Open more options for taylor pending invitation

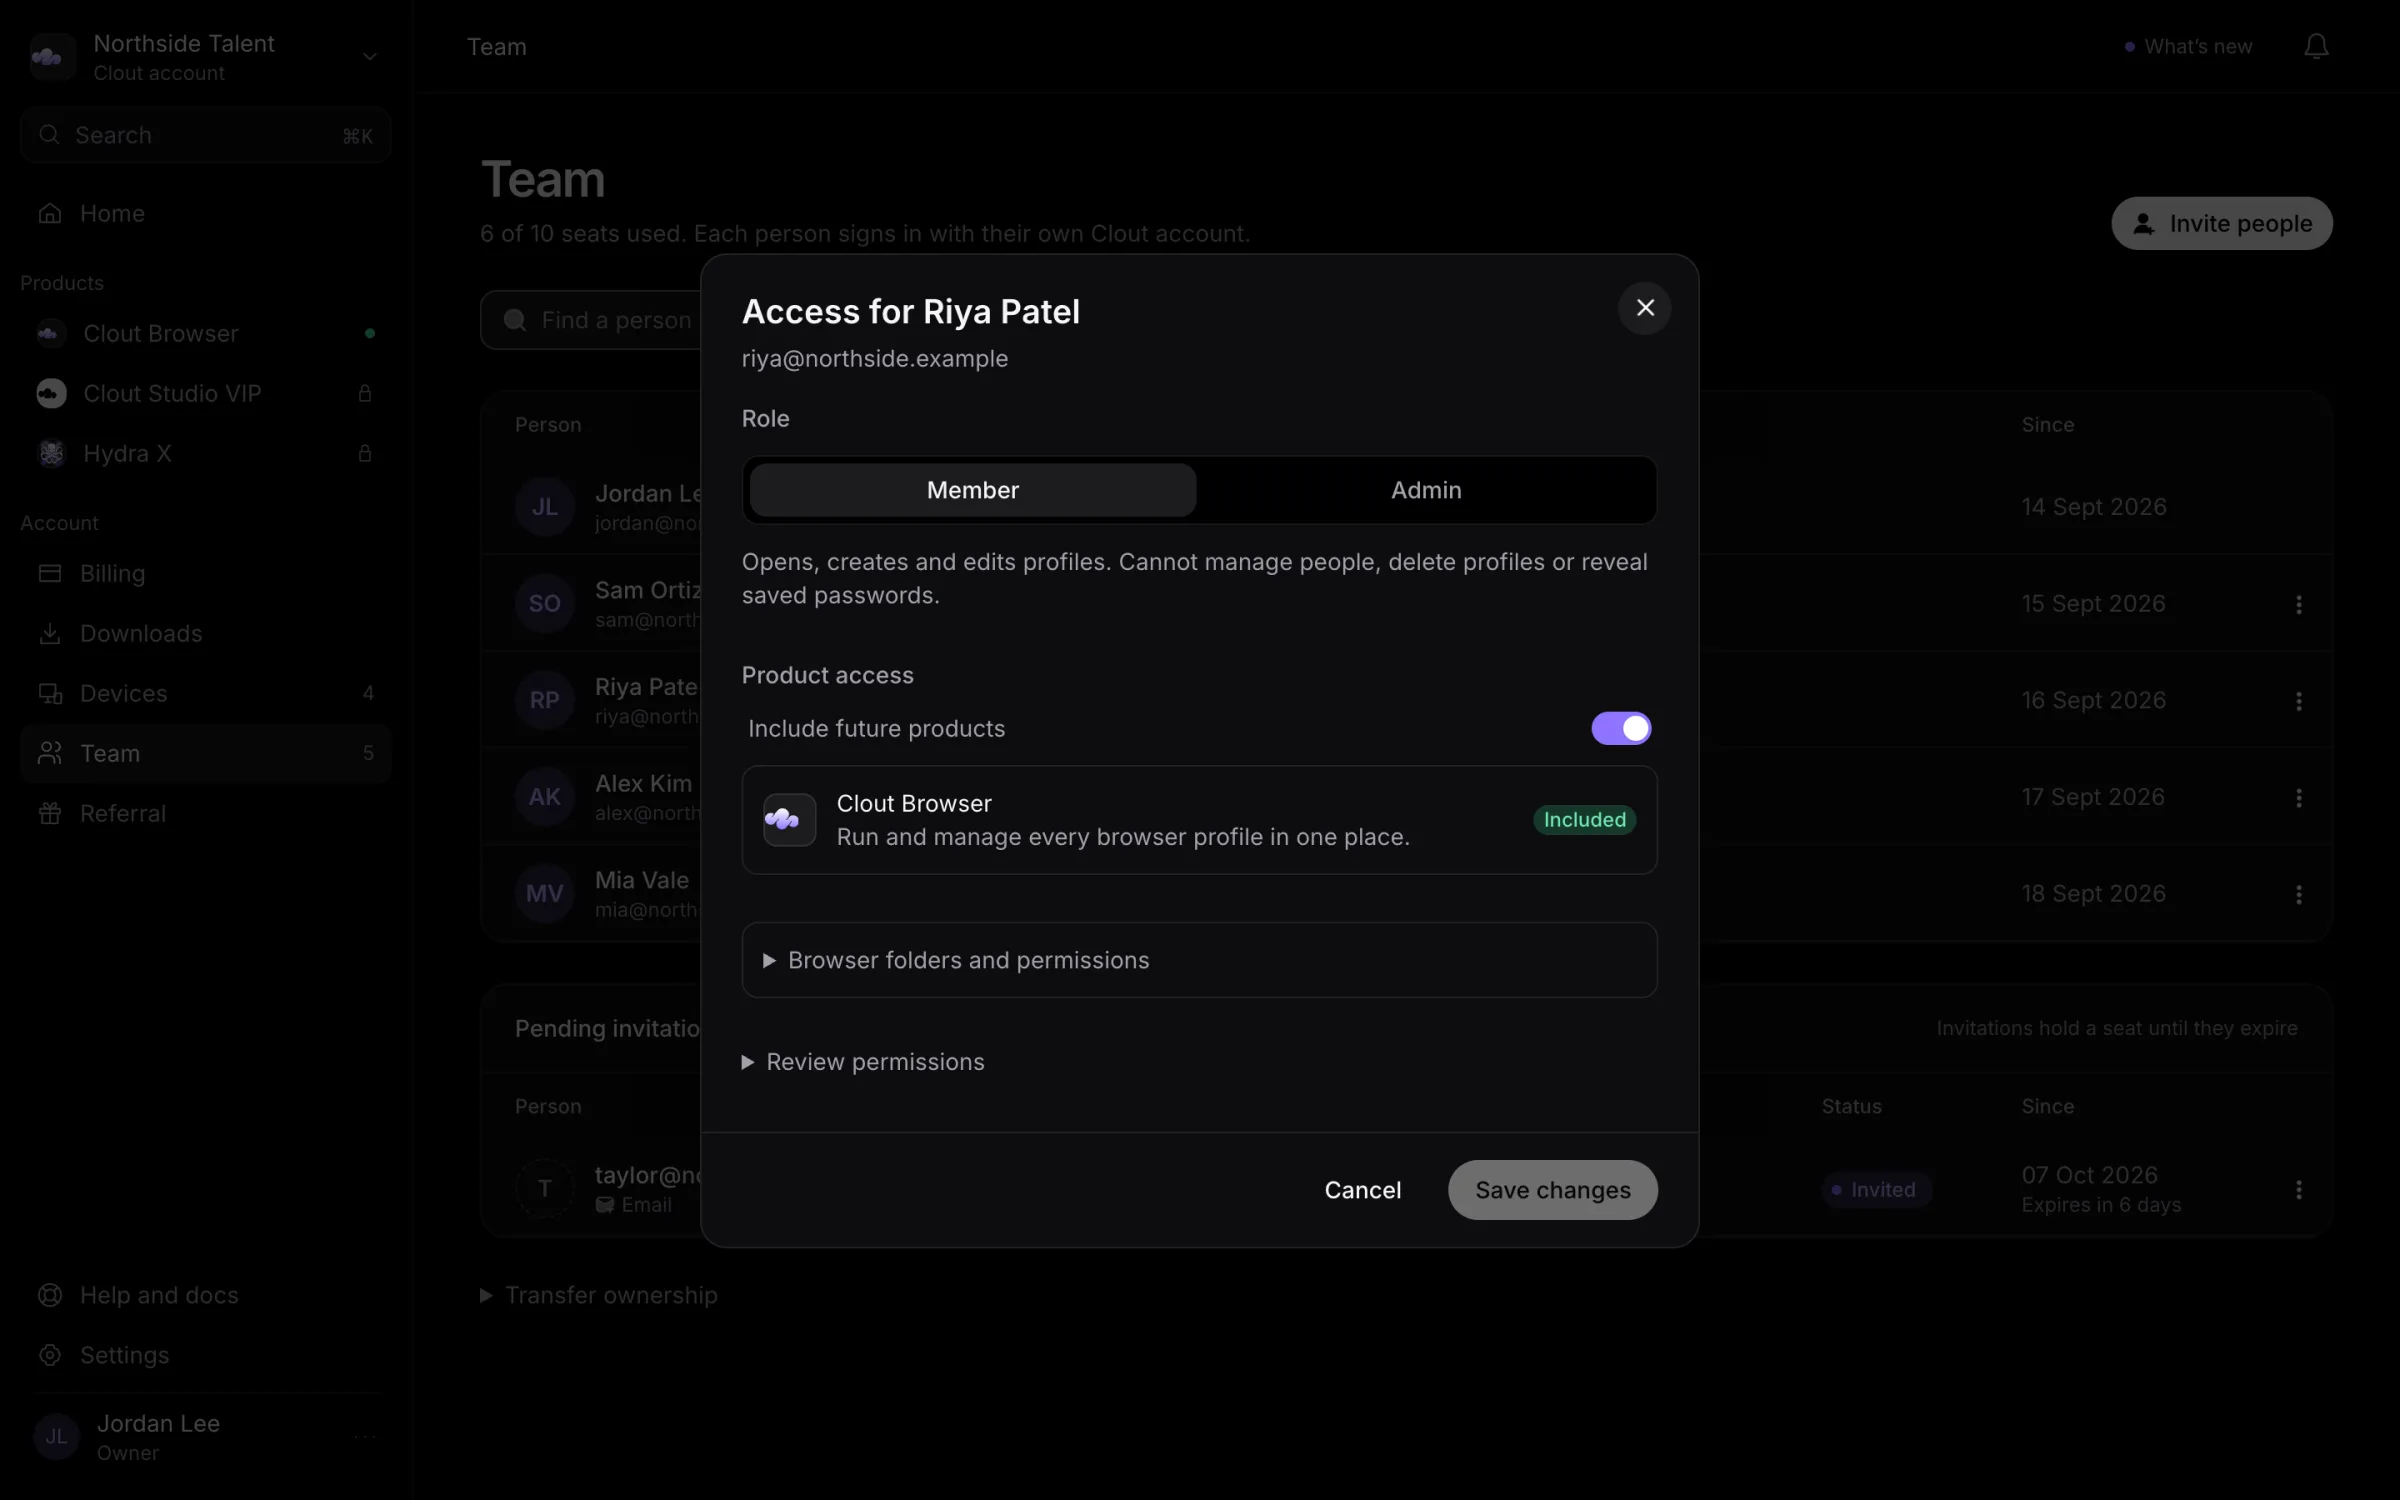click(2299, 1189)
